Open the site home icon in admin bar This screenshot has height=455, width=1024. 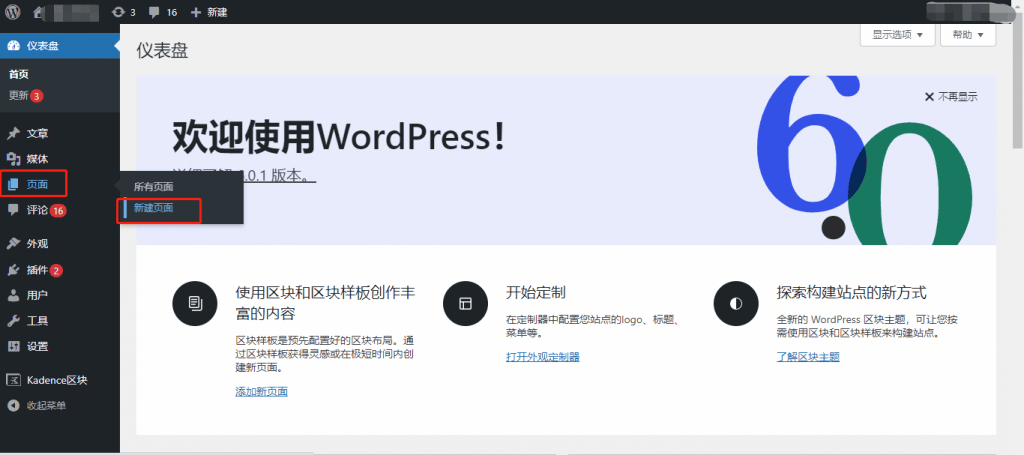40,12
